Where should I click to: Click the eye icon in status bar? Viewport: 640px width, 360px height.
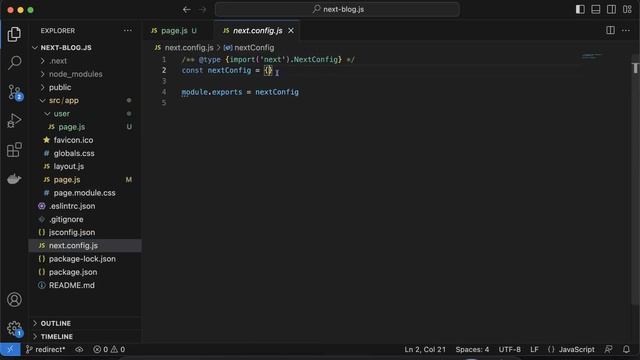point(79,349)
